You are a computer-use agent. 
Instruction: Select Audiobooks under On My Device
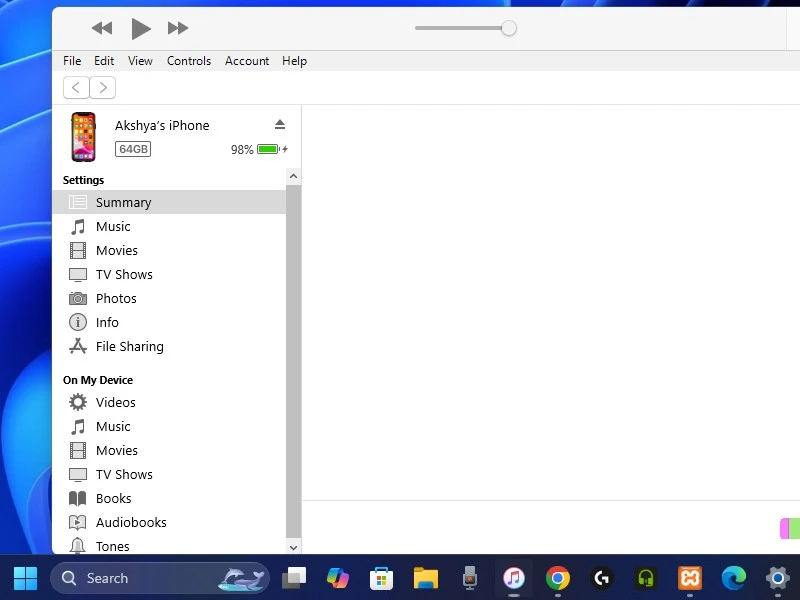pos(169,522)
